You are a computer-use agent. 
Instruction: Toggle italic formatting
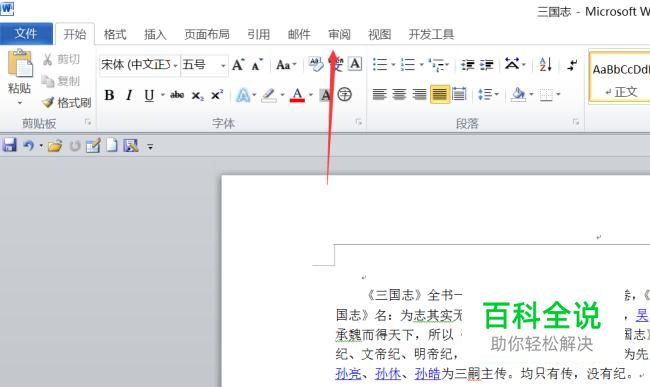[x=129, y=95]
